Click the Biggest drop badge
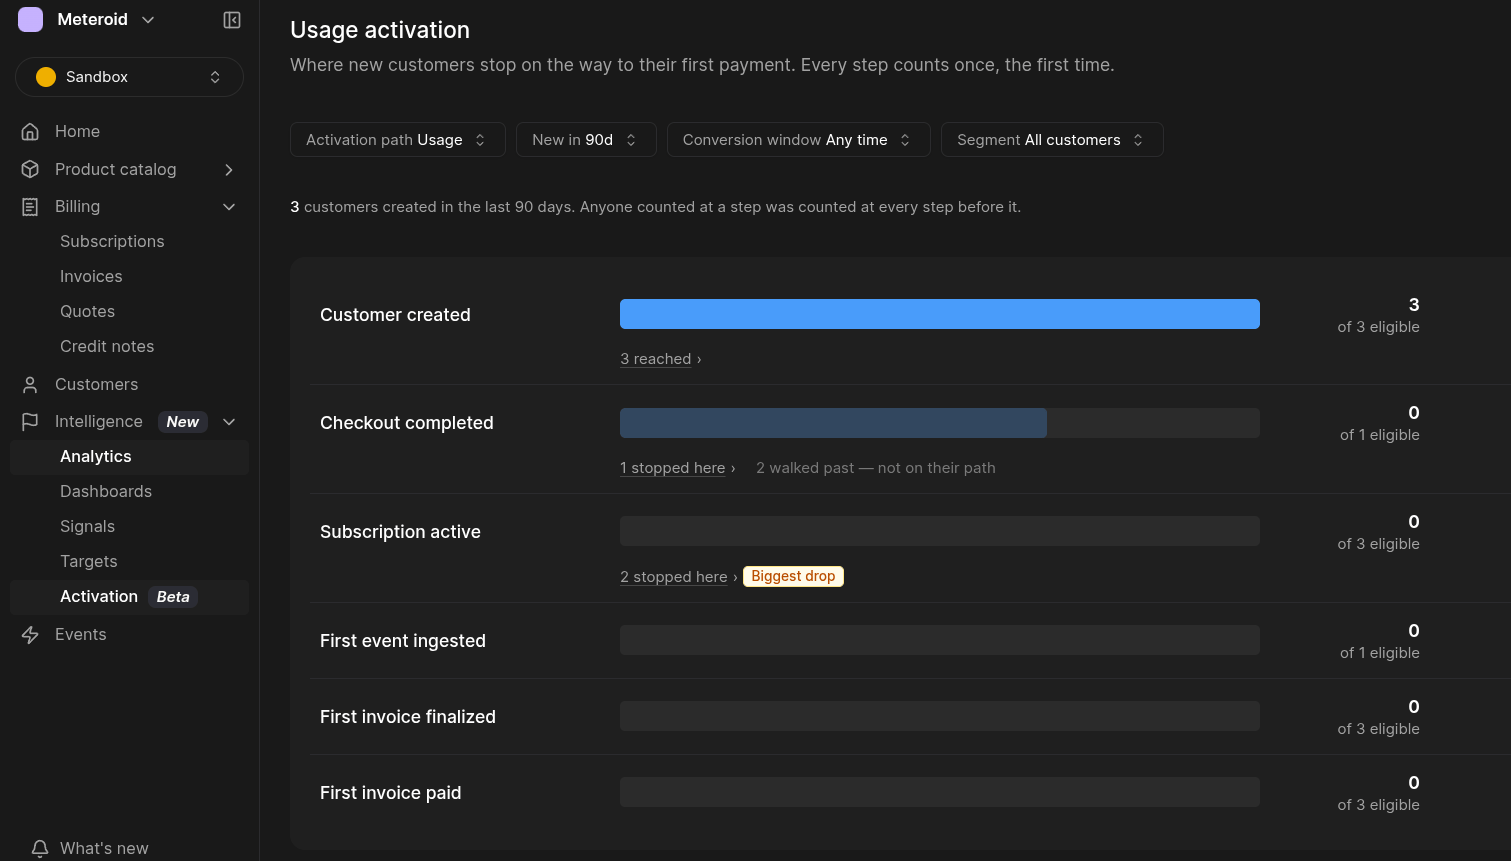1511x861 pixels. pos(793,576)
